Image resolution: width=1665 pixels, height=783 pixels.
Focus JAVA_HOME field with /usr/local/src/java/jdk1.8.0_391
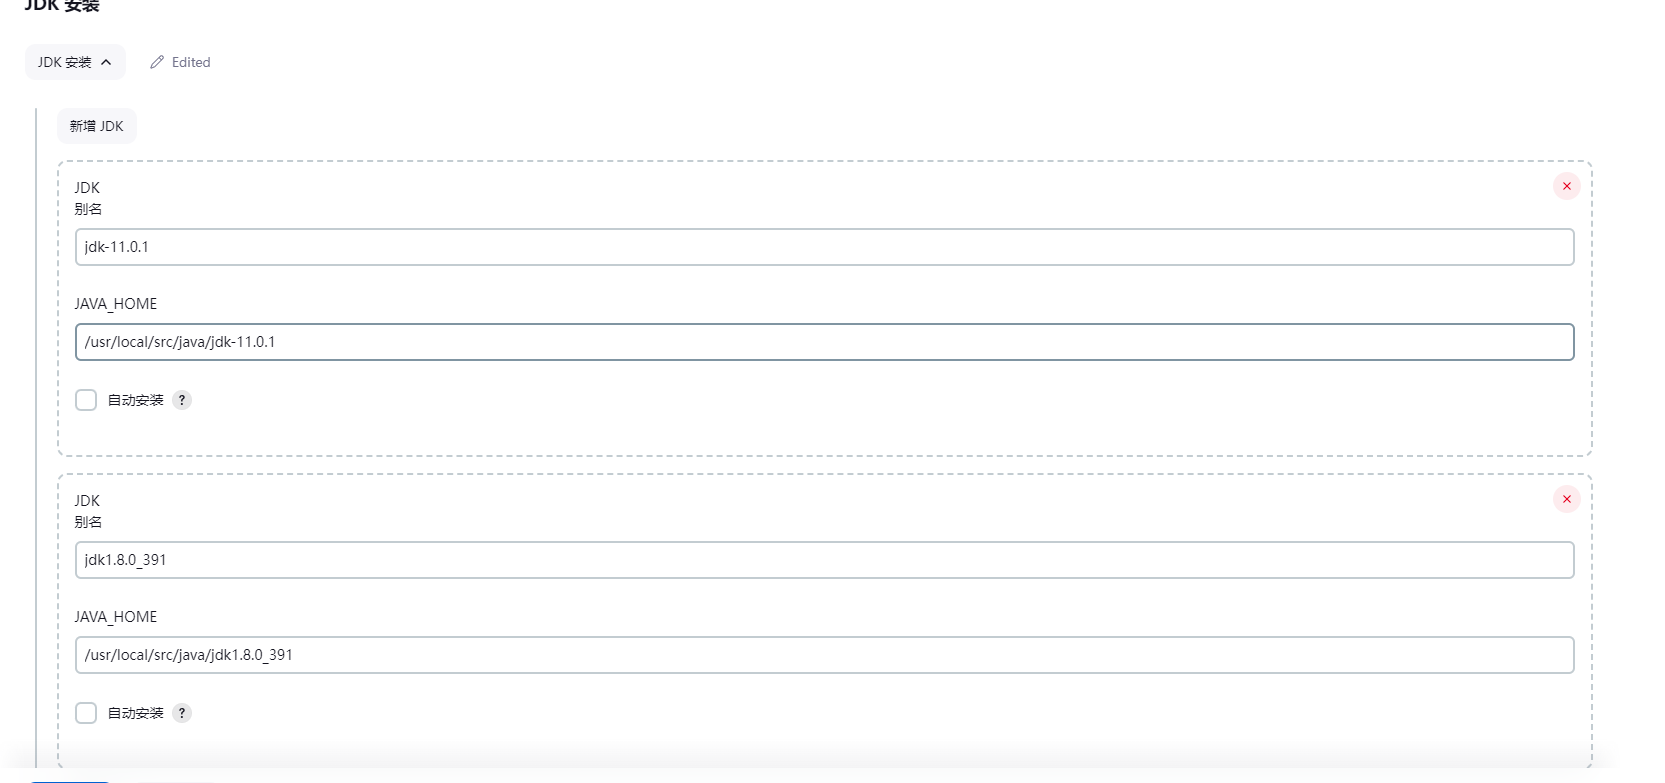point(824,655)
